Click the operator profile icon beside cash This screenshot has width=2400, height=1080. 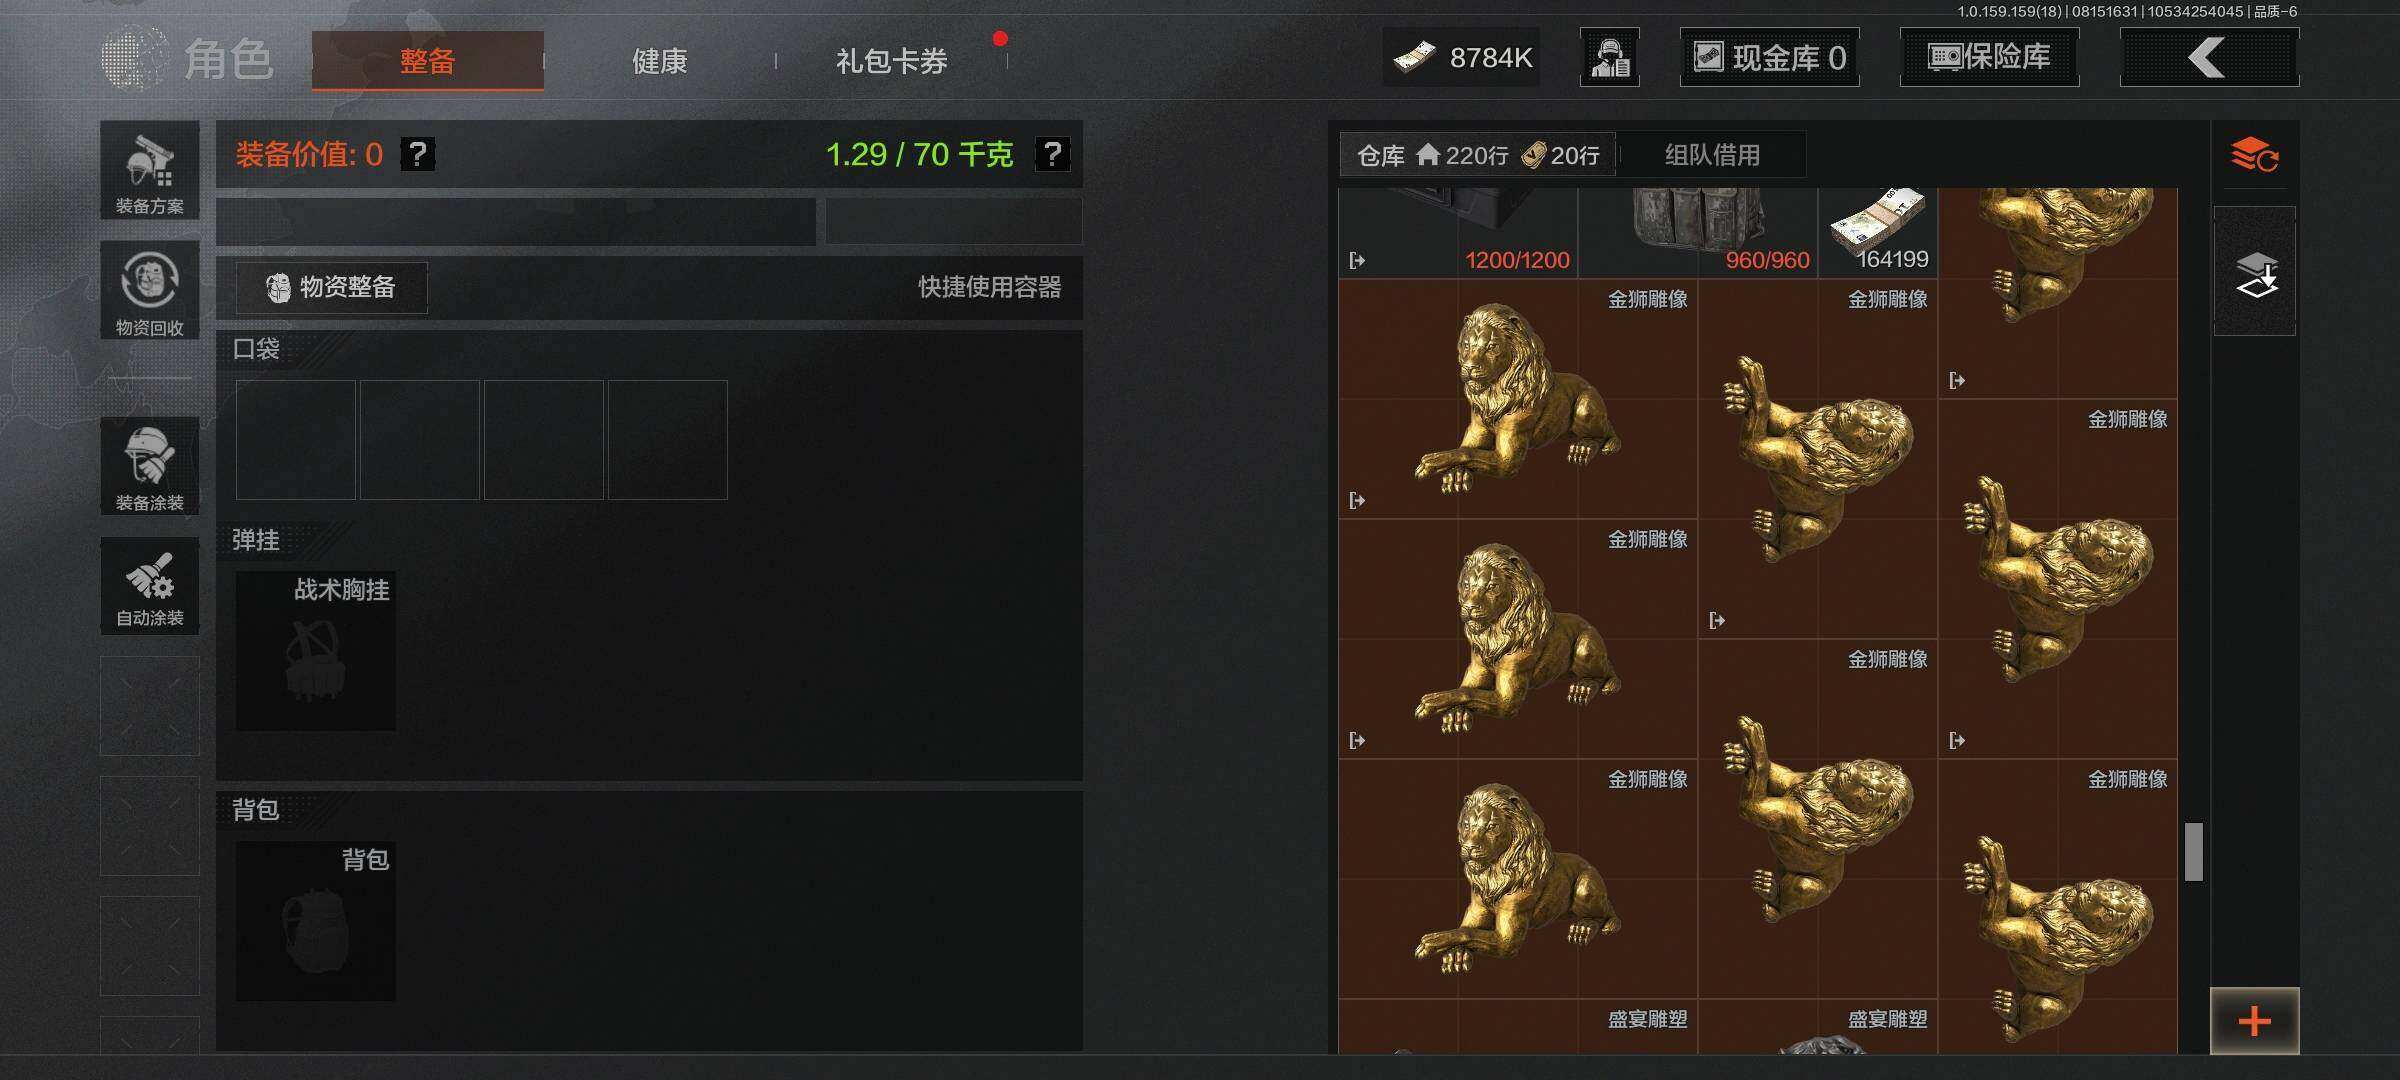(x=1610, y=57)
